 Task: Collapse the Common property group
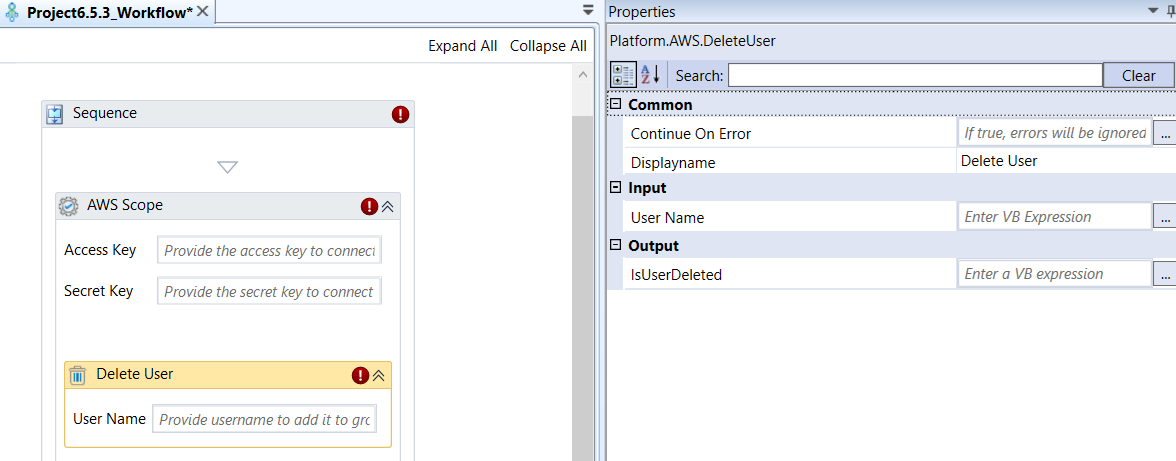[x=616, y=104]
